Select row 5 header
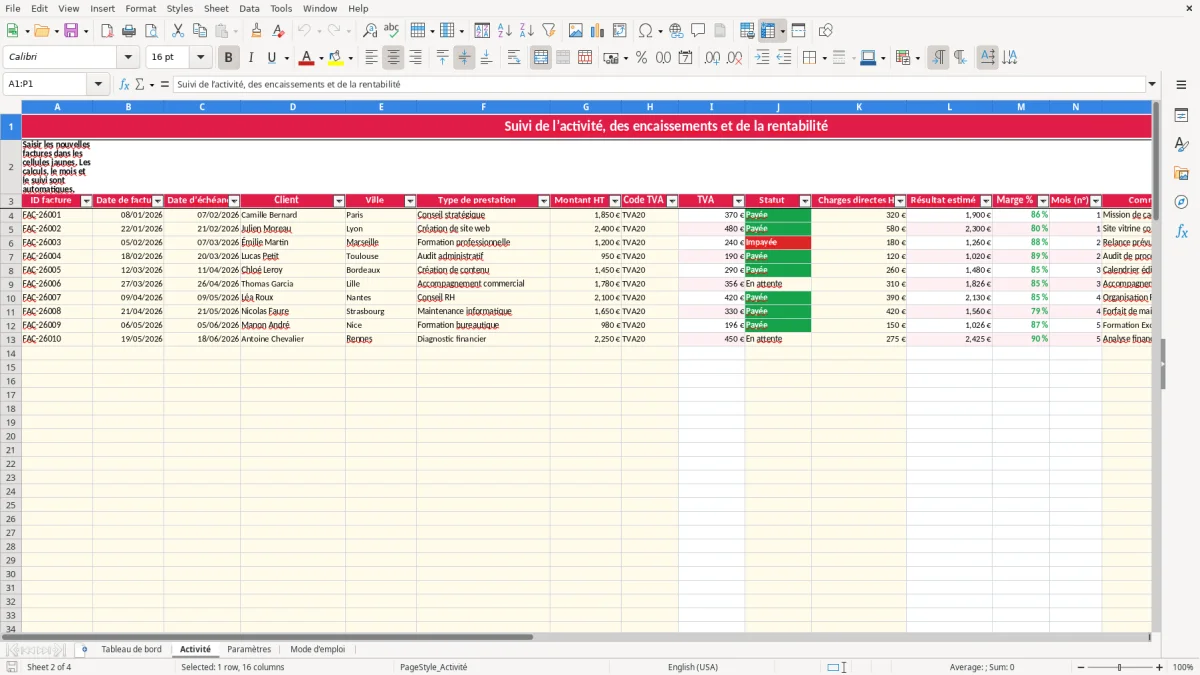The height and width of the screenshot is (675, 1200). point(10,229)
